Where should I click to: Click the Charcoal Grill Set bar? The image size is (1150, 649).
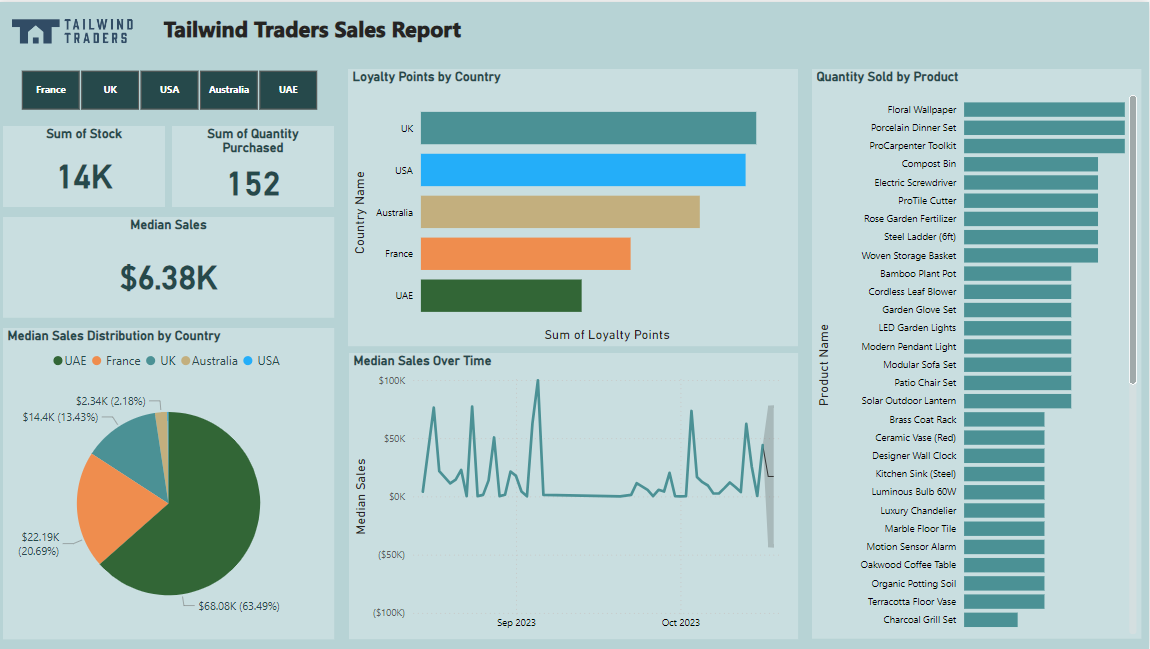tap(991, 620)
